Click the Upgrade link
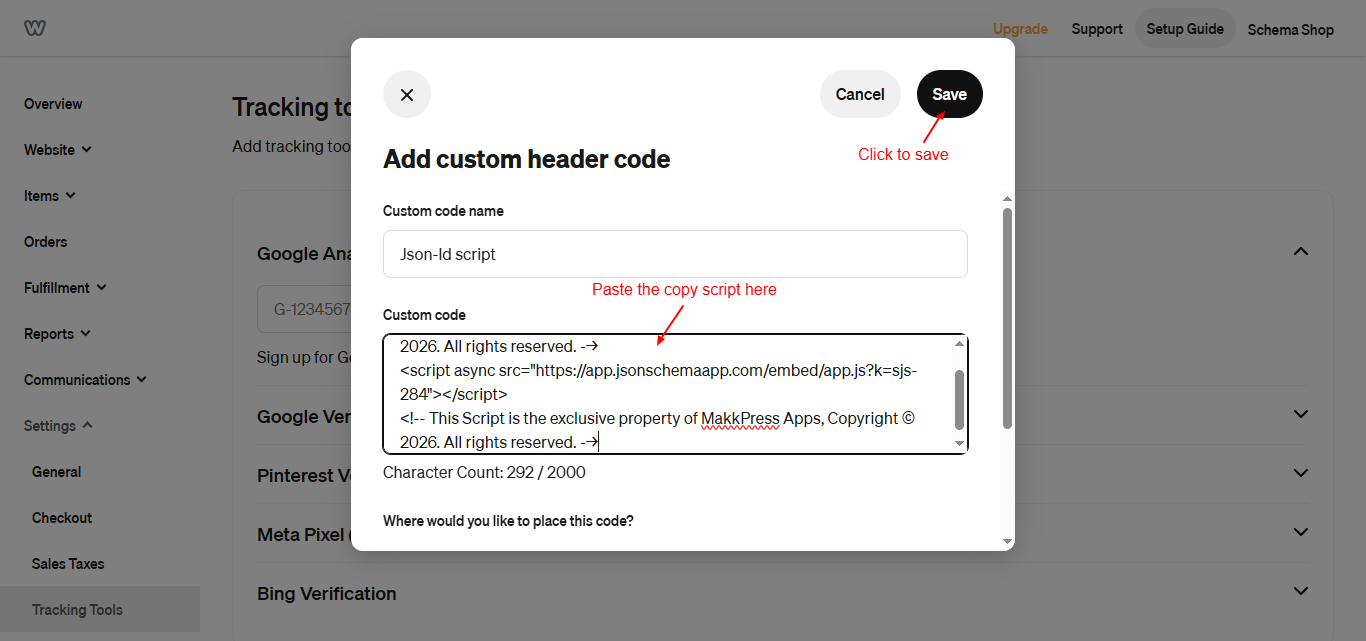This screenshot has height=641, width=1366. click(x=1020, y=29)
